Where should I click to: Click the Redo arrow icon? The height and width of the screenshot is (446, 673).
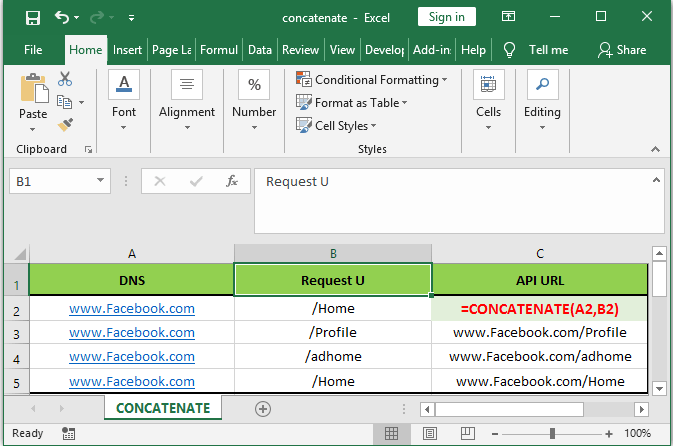coord(97,18)
